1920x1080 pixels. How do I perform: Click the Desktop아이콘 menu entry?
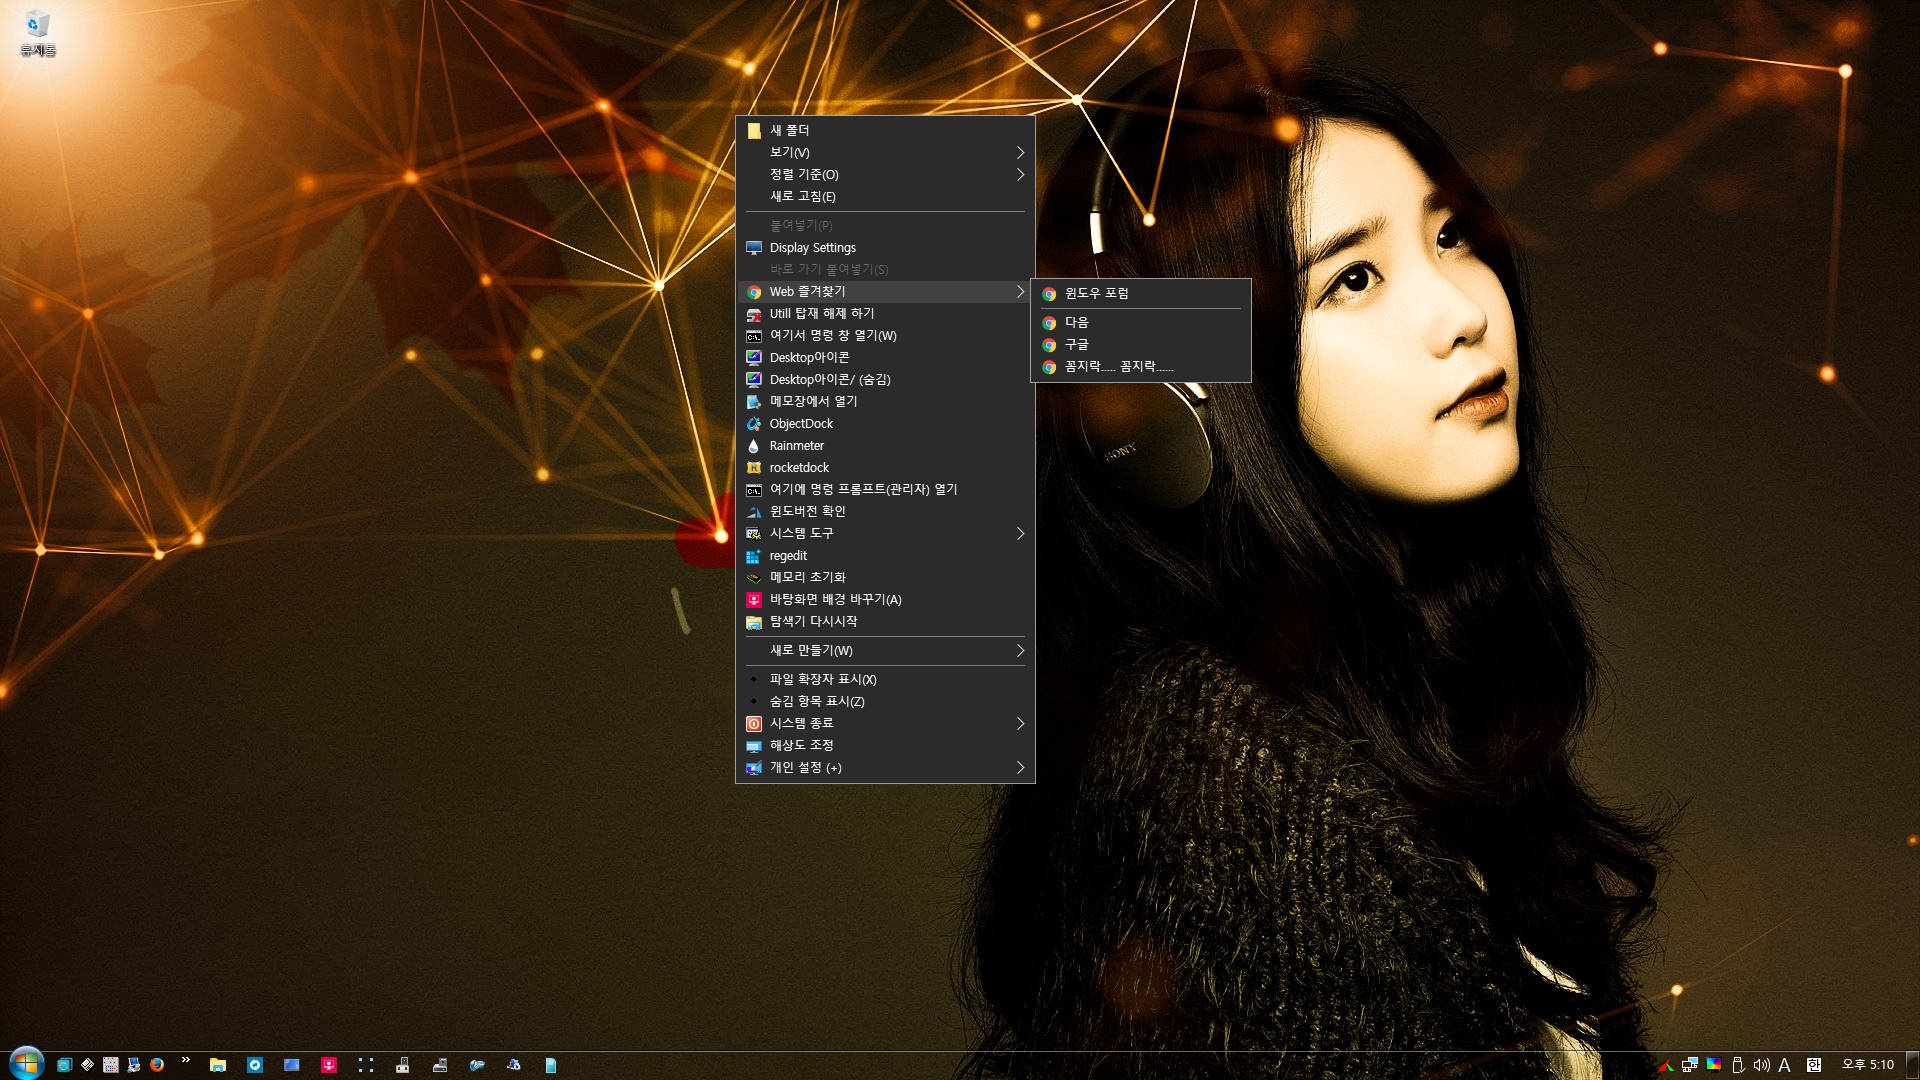[x=885, y=357]
